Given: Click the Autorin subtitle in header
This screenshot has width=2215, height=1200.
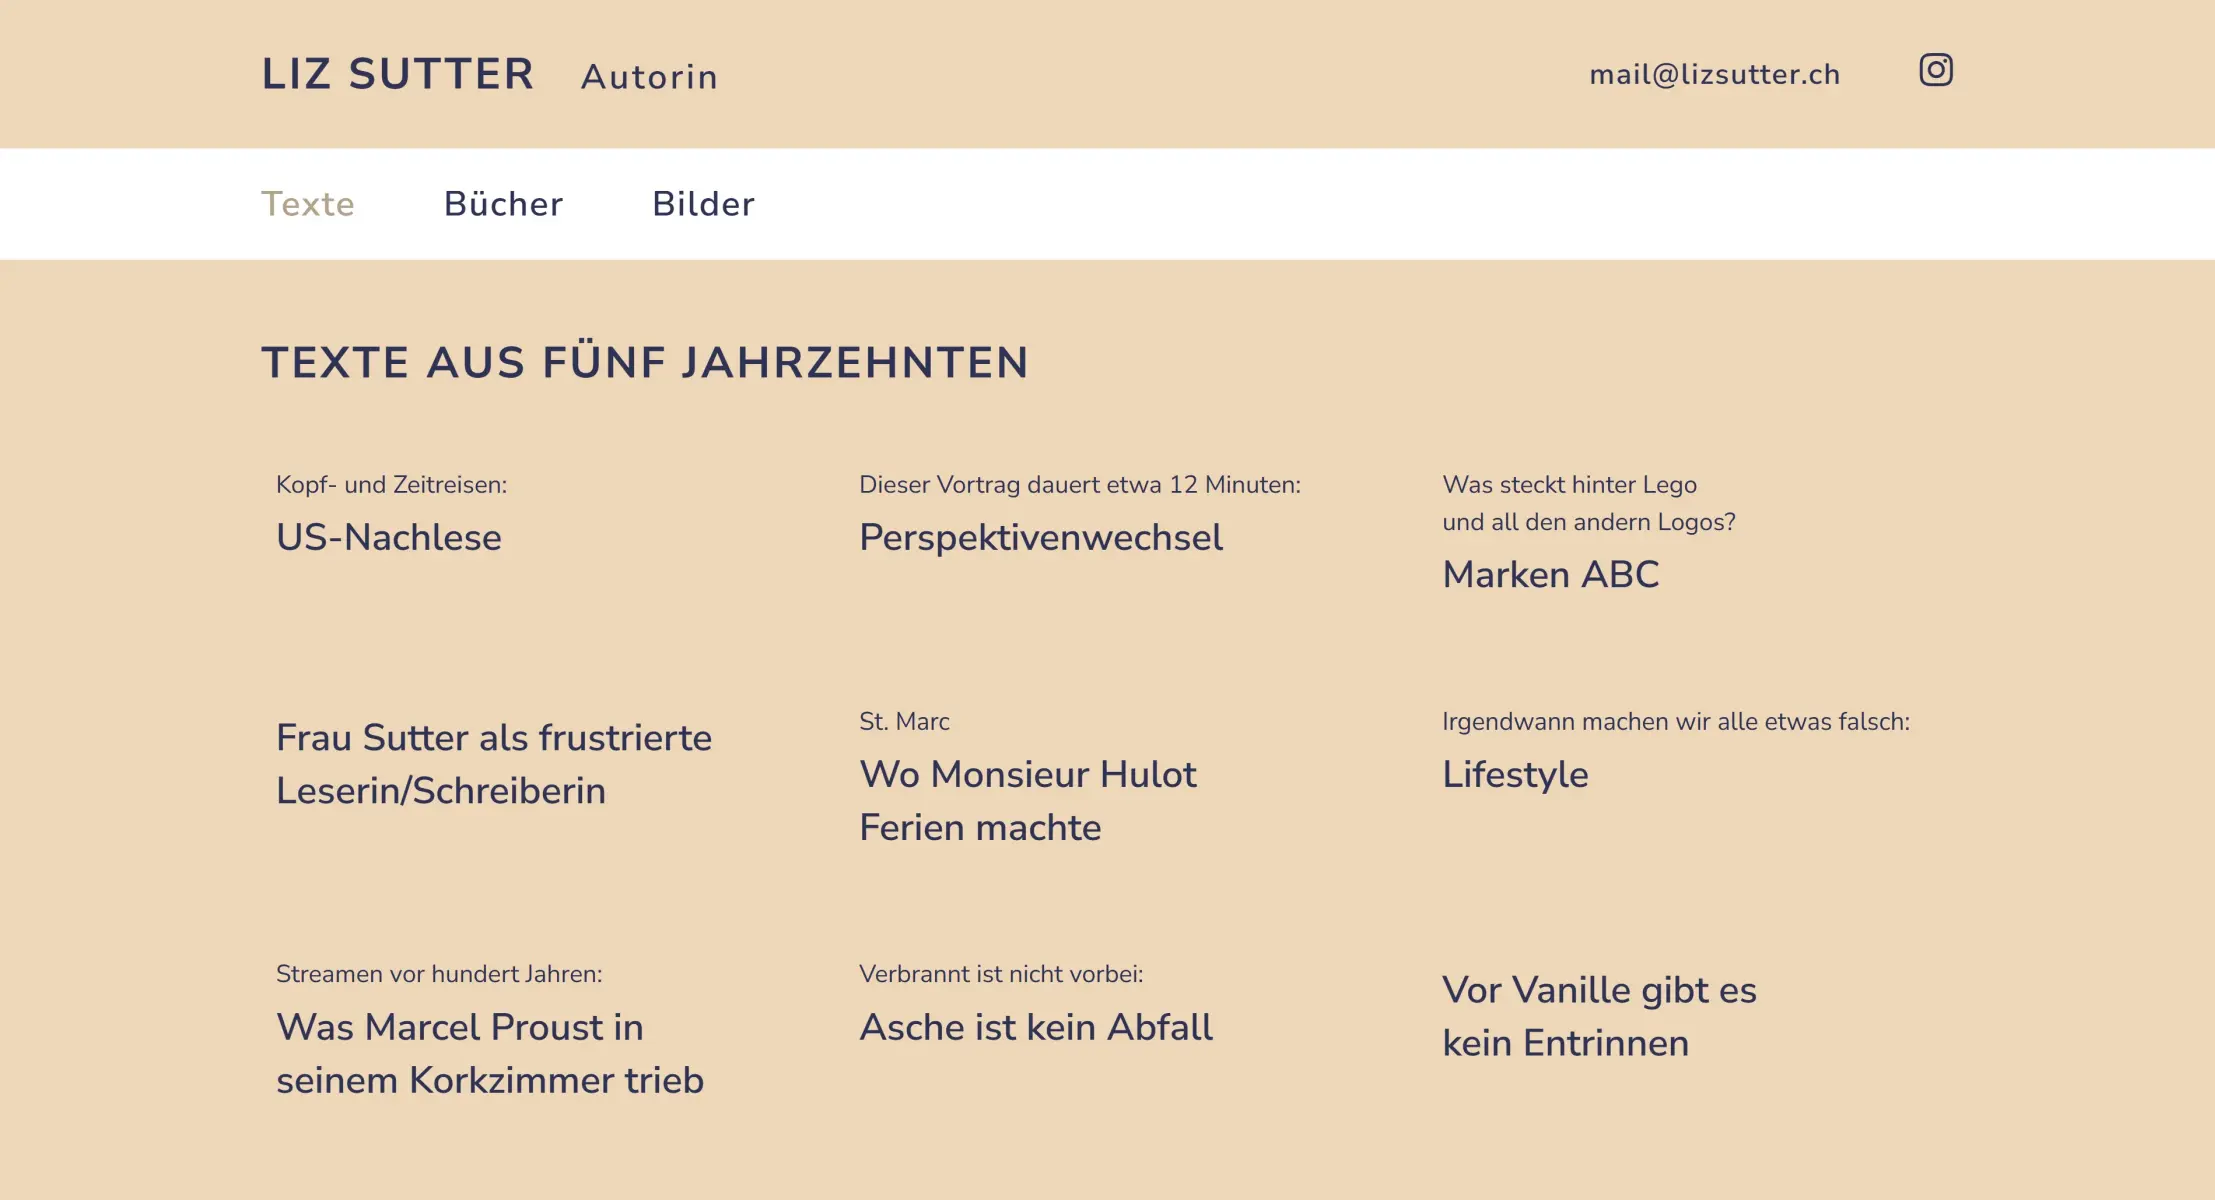Looking at the screenshot, I should (649, 77).
